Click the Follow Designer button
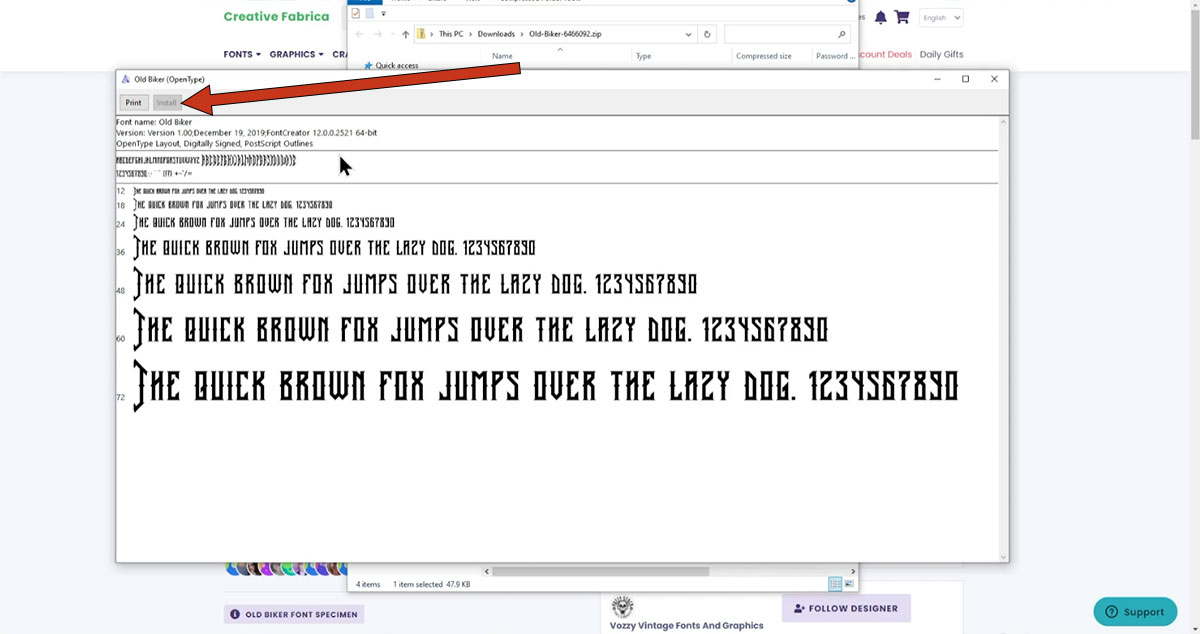1200x634 pixels. [846, 608]
